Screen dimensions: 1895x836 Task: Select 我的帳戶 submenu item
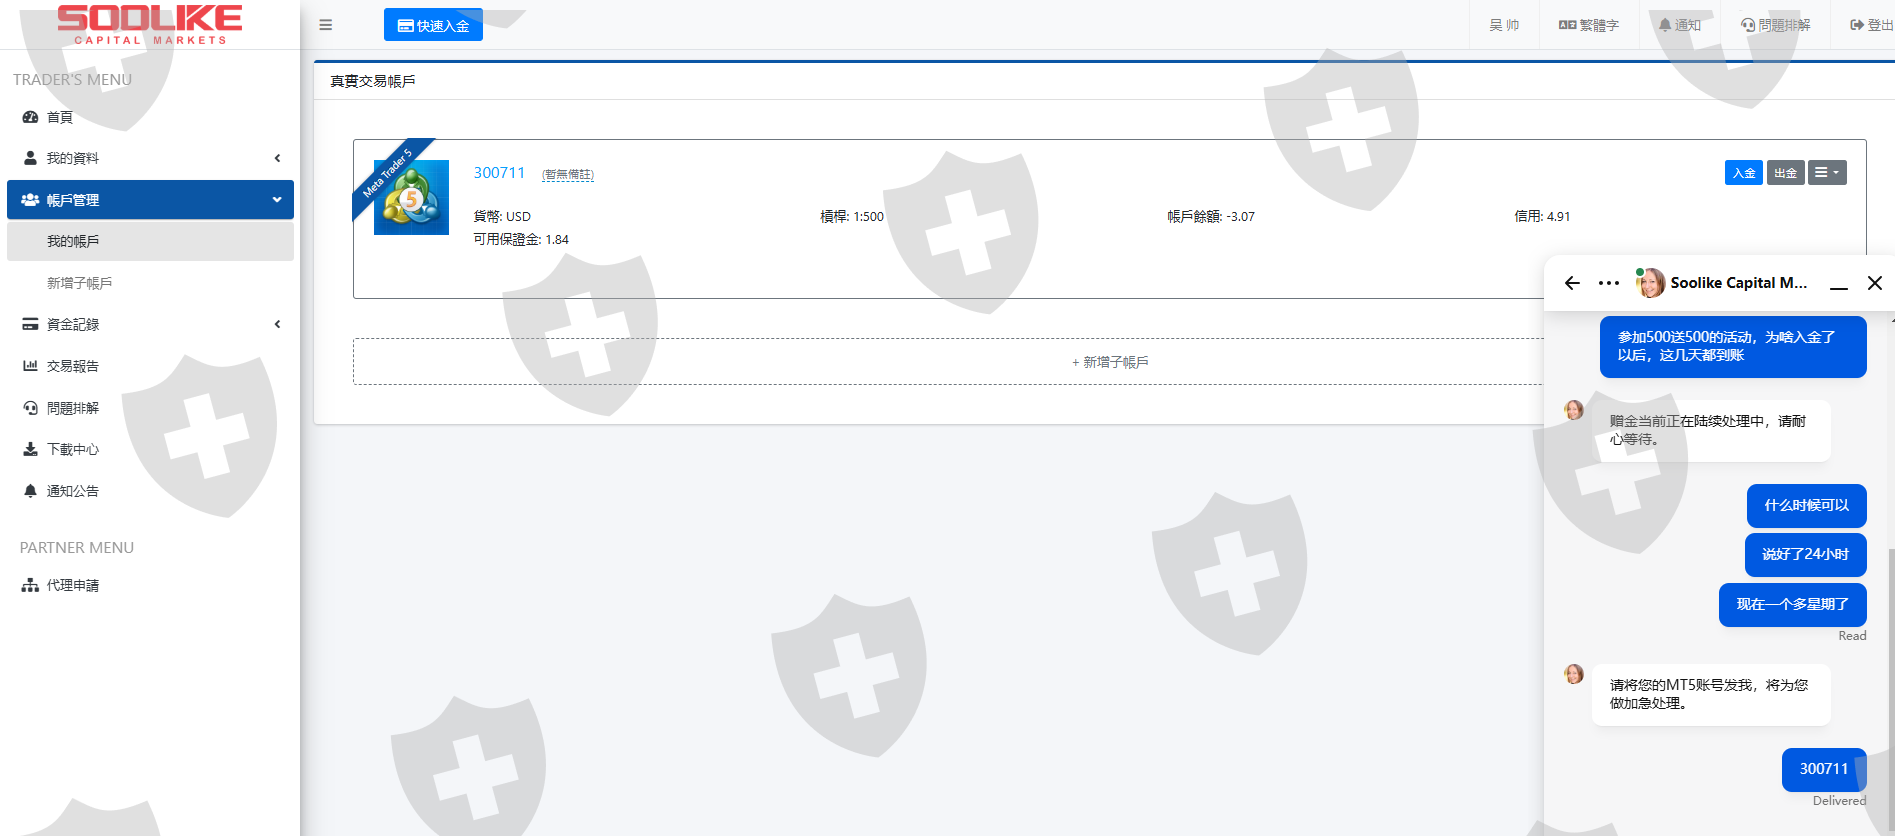(x=150, y=241)
